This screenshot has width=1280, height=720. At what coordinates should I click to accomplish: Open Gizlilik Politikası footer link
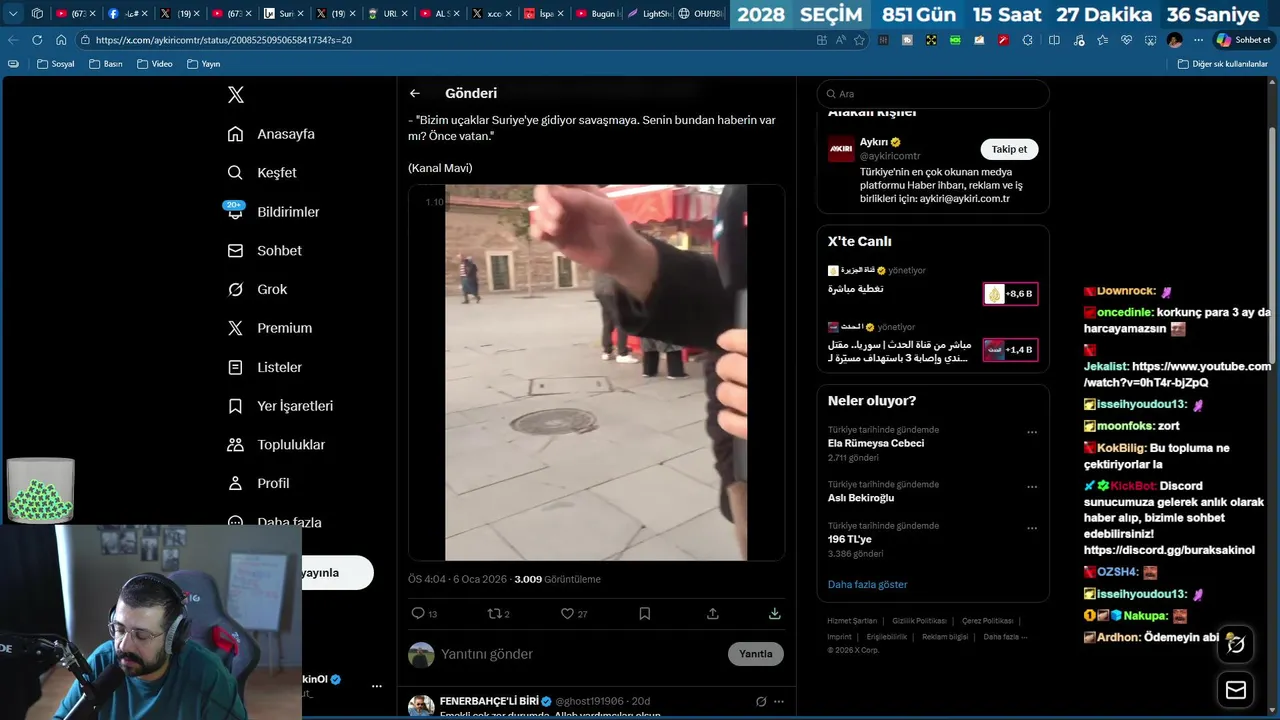point(919,621)
